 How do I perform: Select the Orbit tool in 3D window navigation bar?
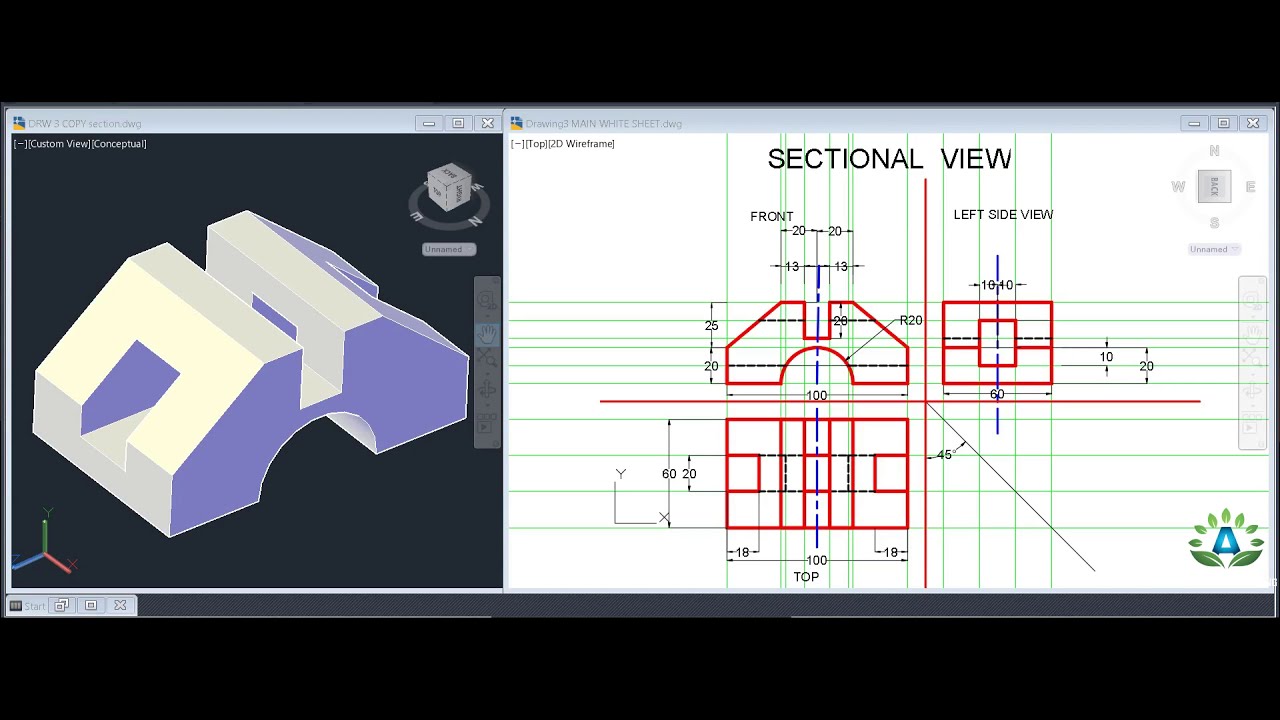487,389
